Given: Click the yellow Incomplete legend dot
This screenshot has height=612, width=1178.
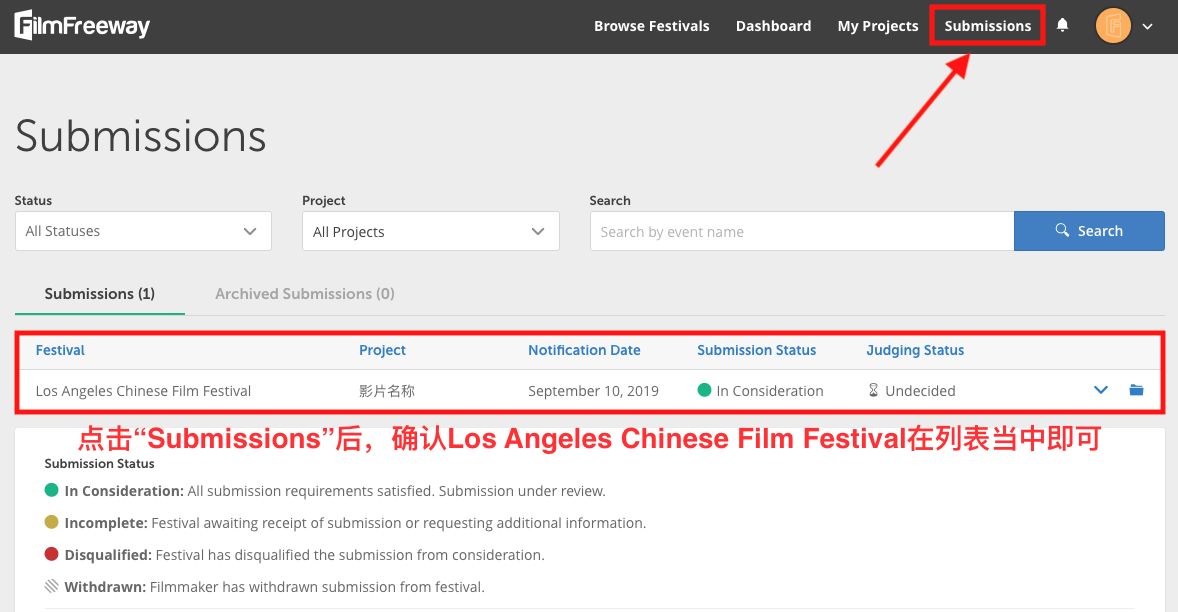Looking at the screenshot, I should click(51, 522).
